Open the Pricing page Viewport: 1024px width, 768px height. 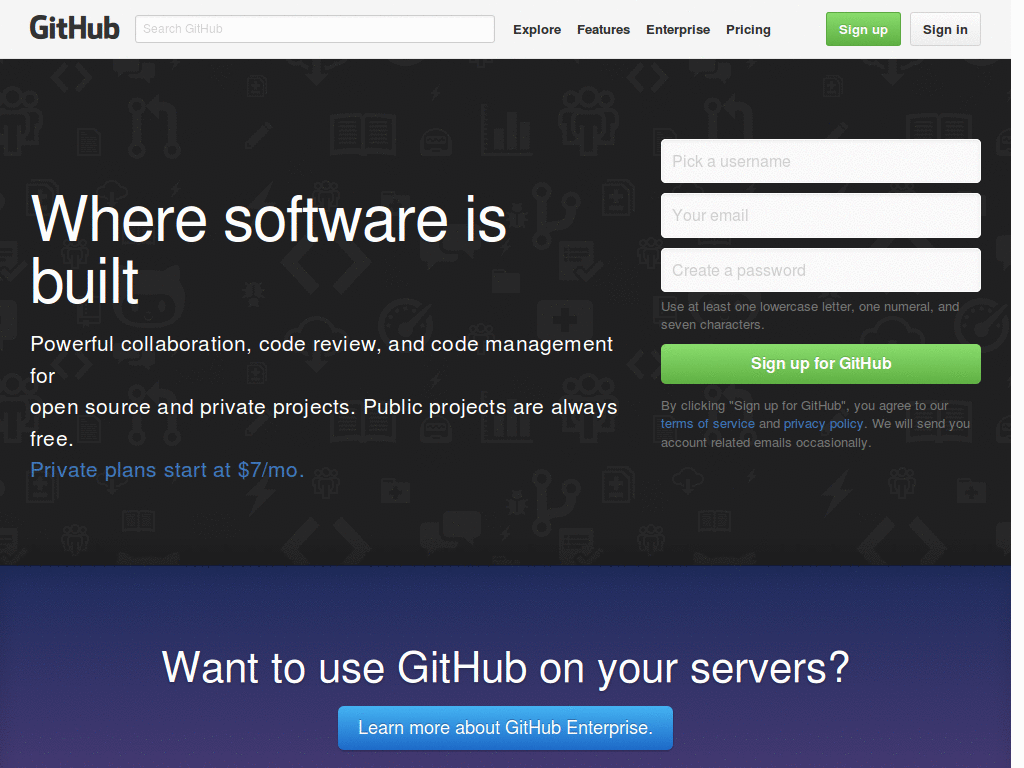(748, 30)
